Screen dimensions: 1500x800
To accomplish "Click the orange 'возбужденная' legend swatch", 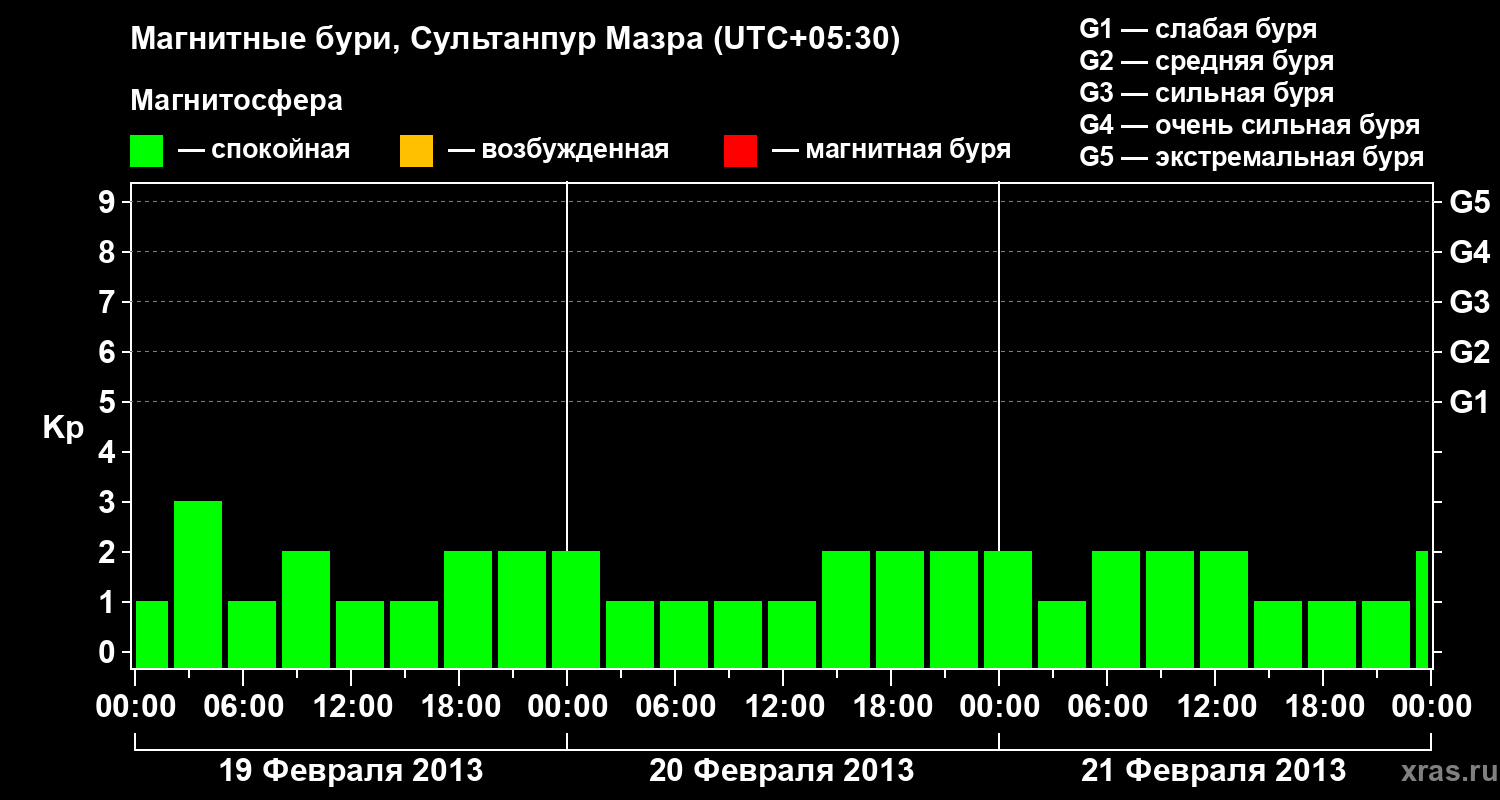I will point(416,151).
